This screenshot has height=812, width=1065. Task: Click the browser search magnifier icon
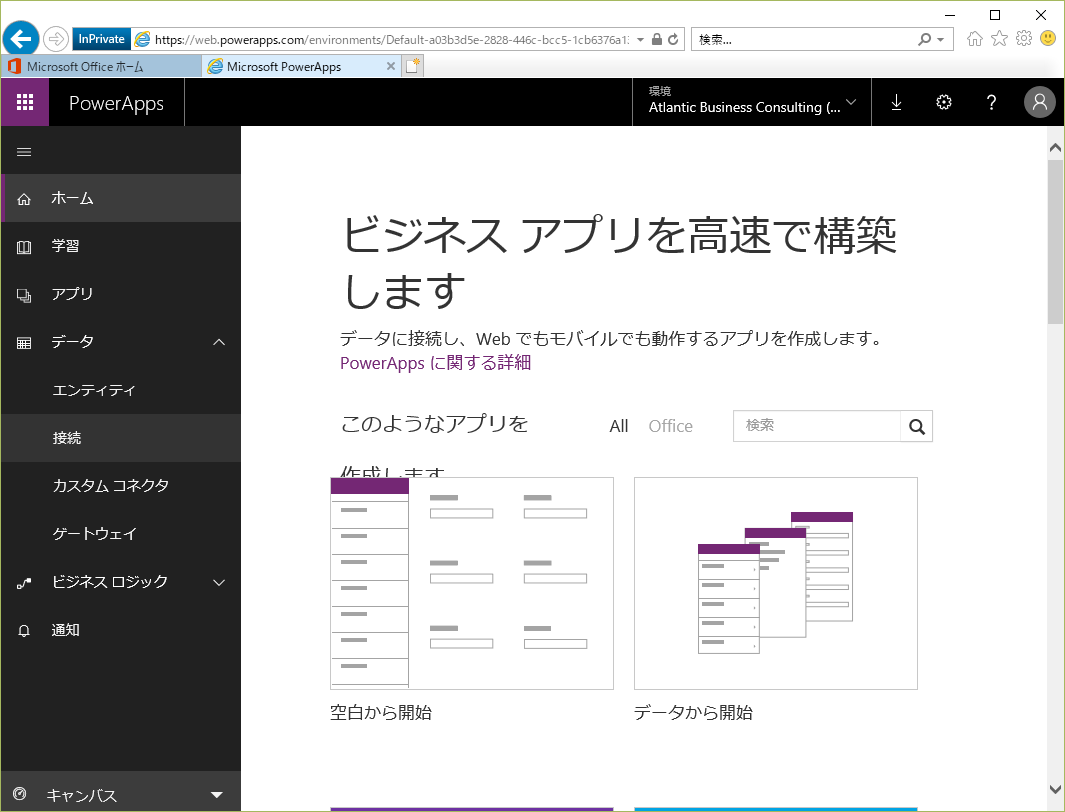(x=924, y=39)
